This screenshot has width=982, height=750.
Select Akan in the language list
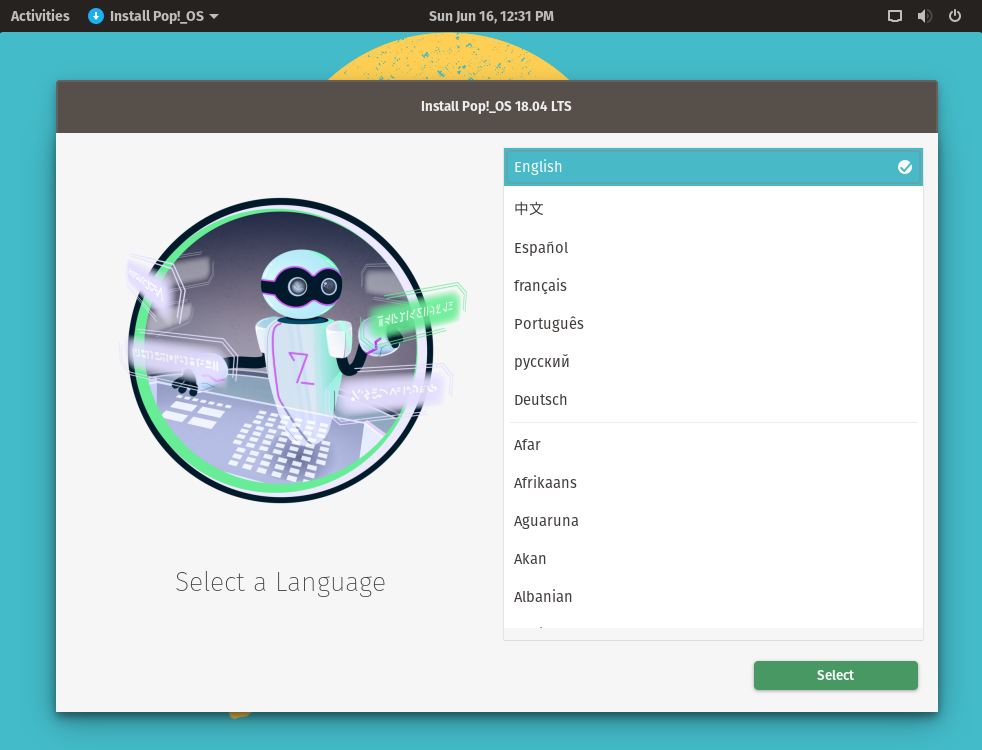[x=713, y=559]
